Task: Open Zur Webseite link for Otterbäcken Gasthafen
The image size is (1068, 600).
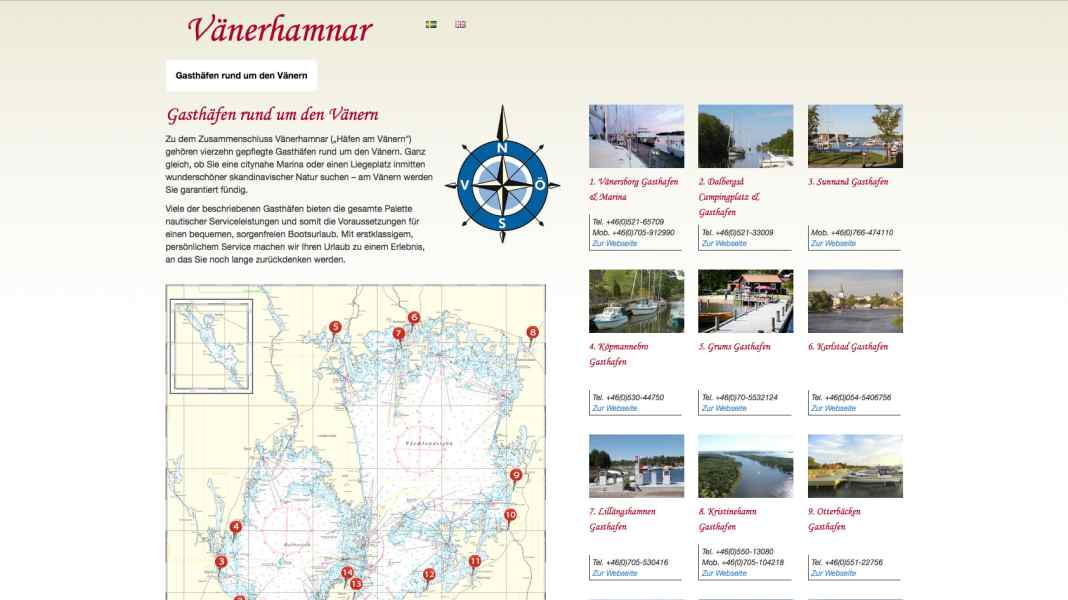Action: tap(833, 573)
